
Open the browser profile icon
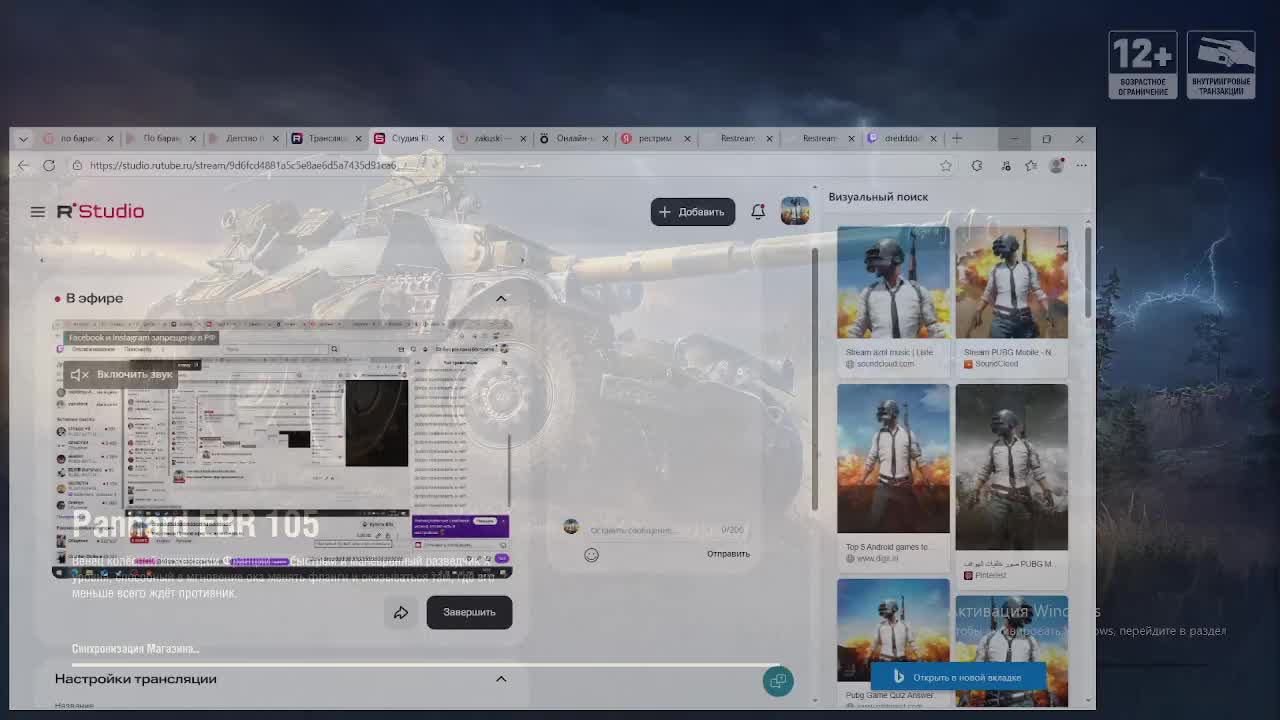click(1056, 165)
